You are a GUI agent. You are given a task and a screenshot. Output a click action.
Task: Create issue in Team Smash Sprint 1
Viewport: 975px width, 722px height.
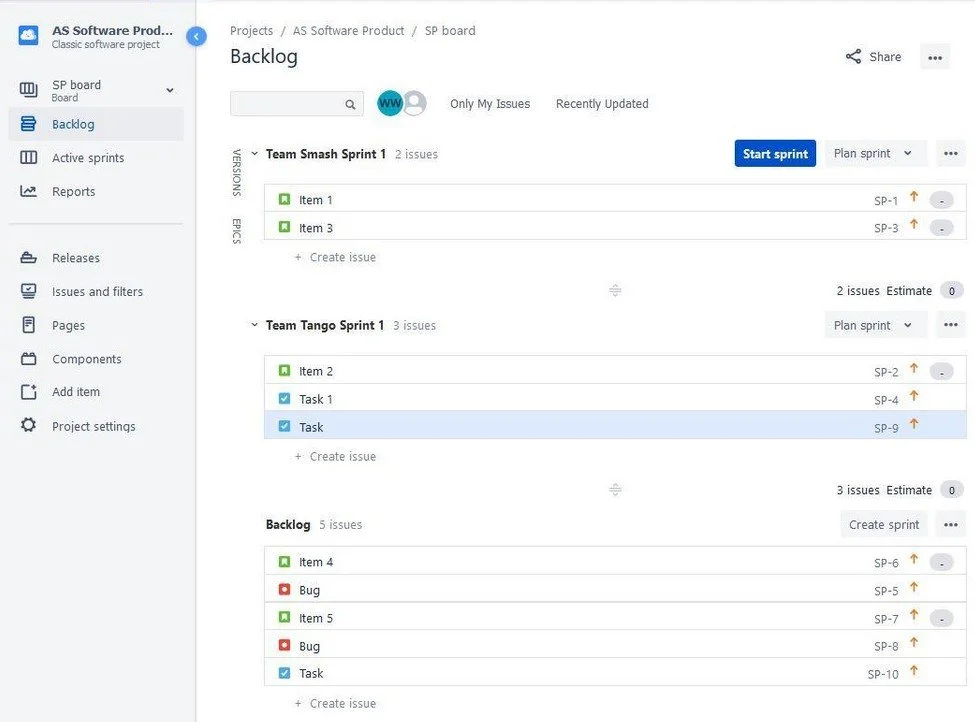tap(335, 257)
